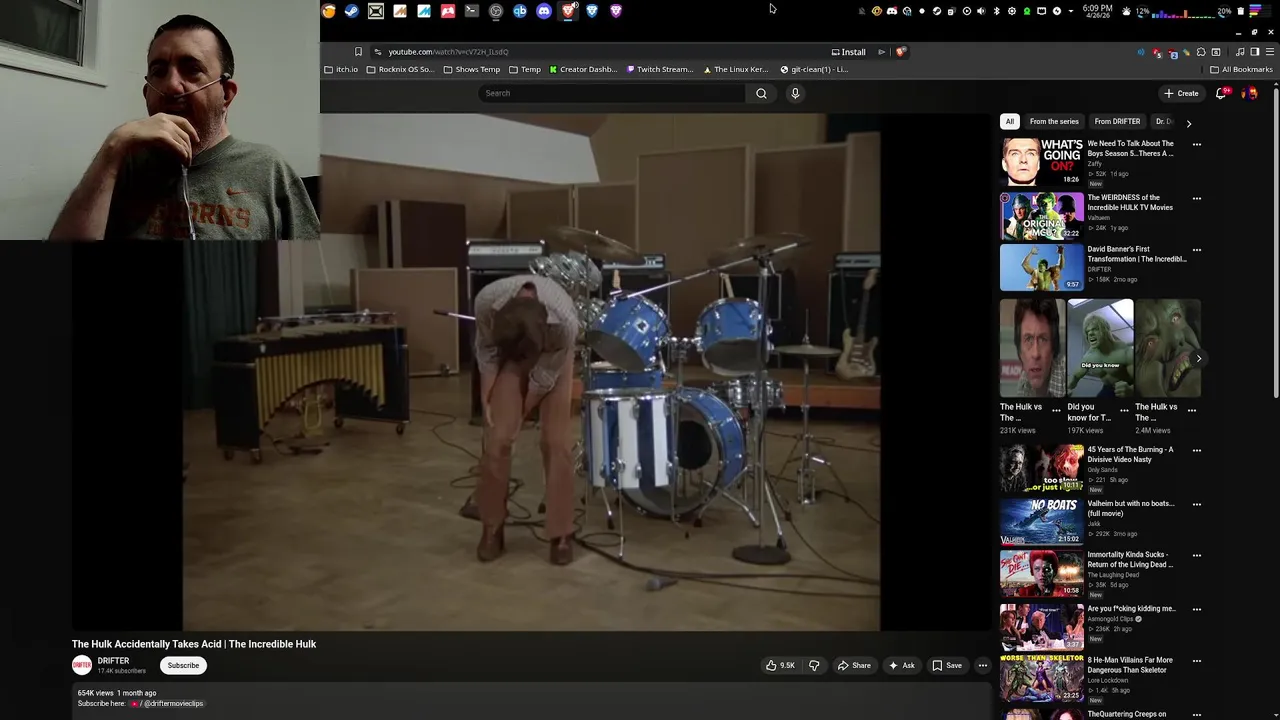Click the system monitor CPU graph widget
The height and width of the screenshot is (720, 1280).
click(x=1183, y=12)
